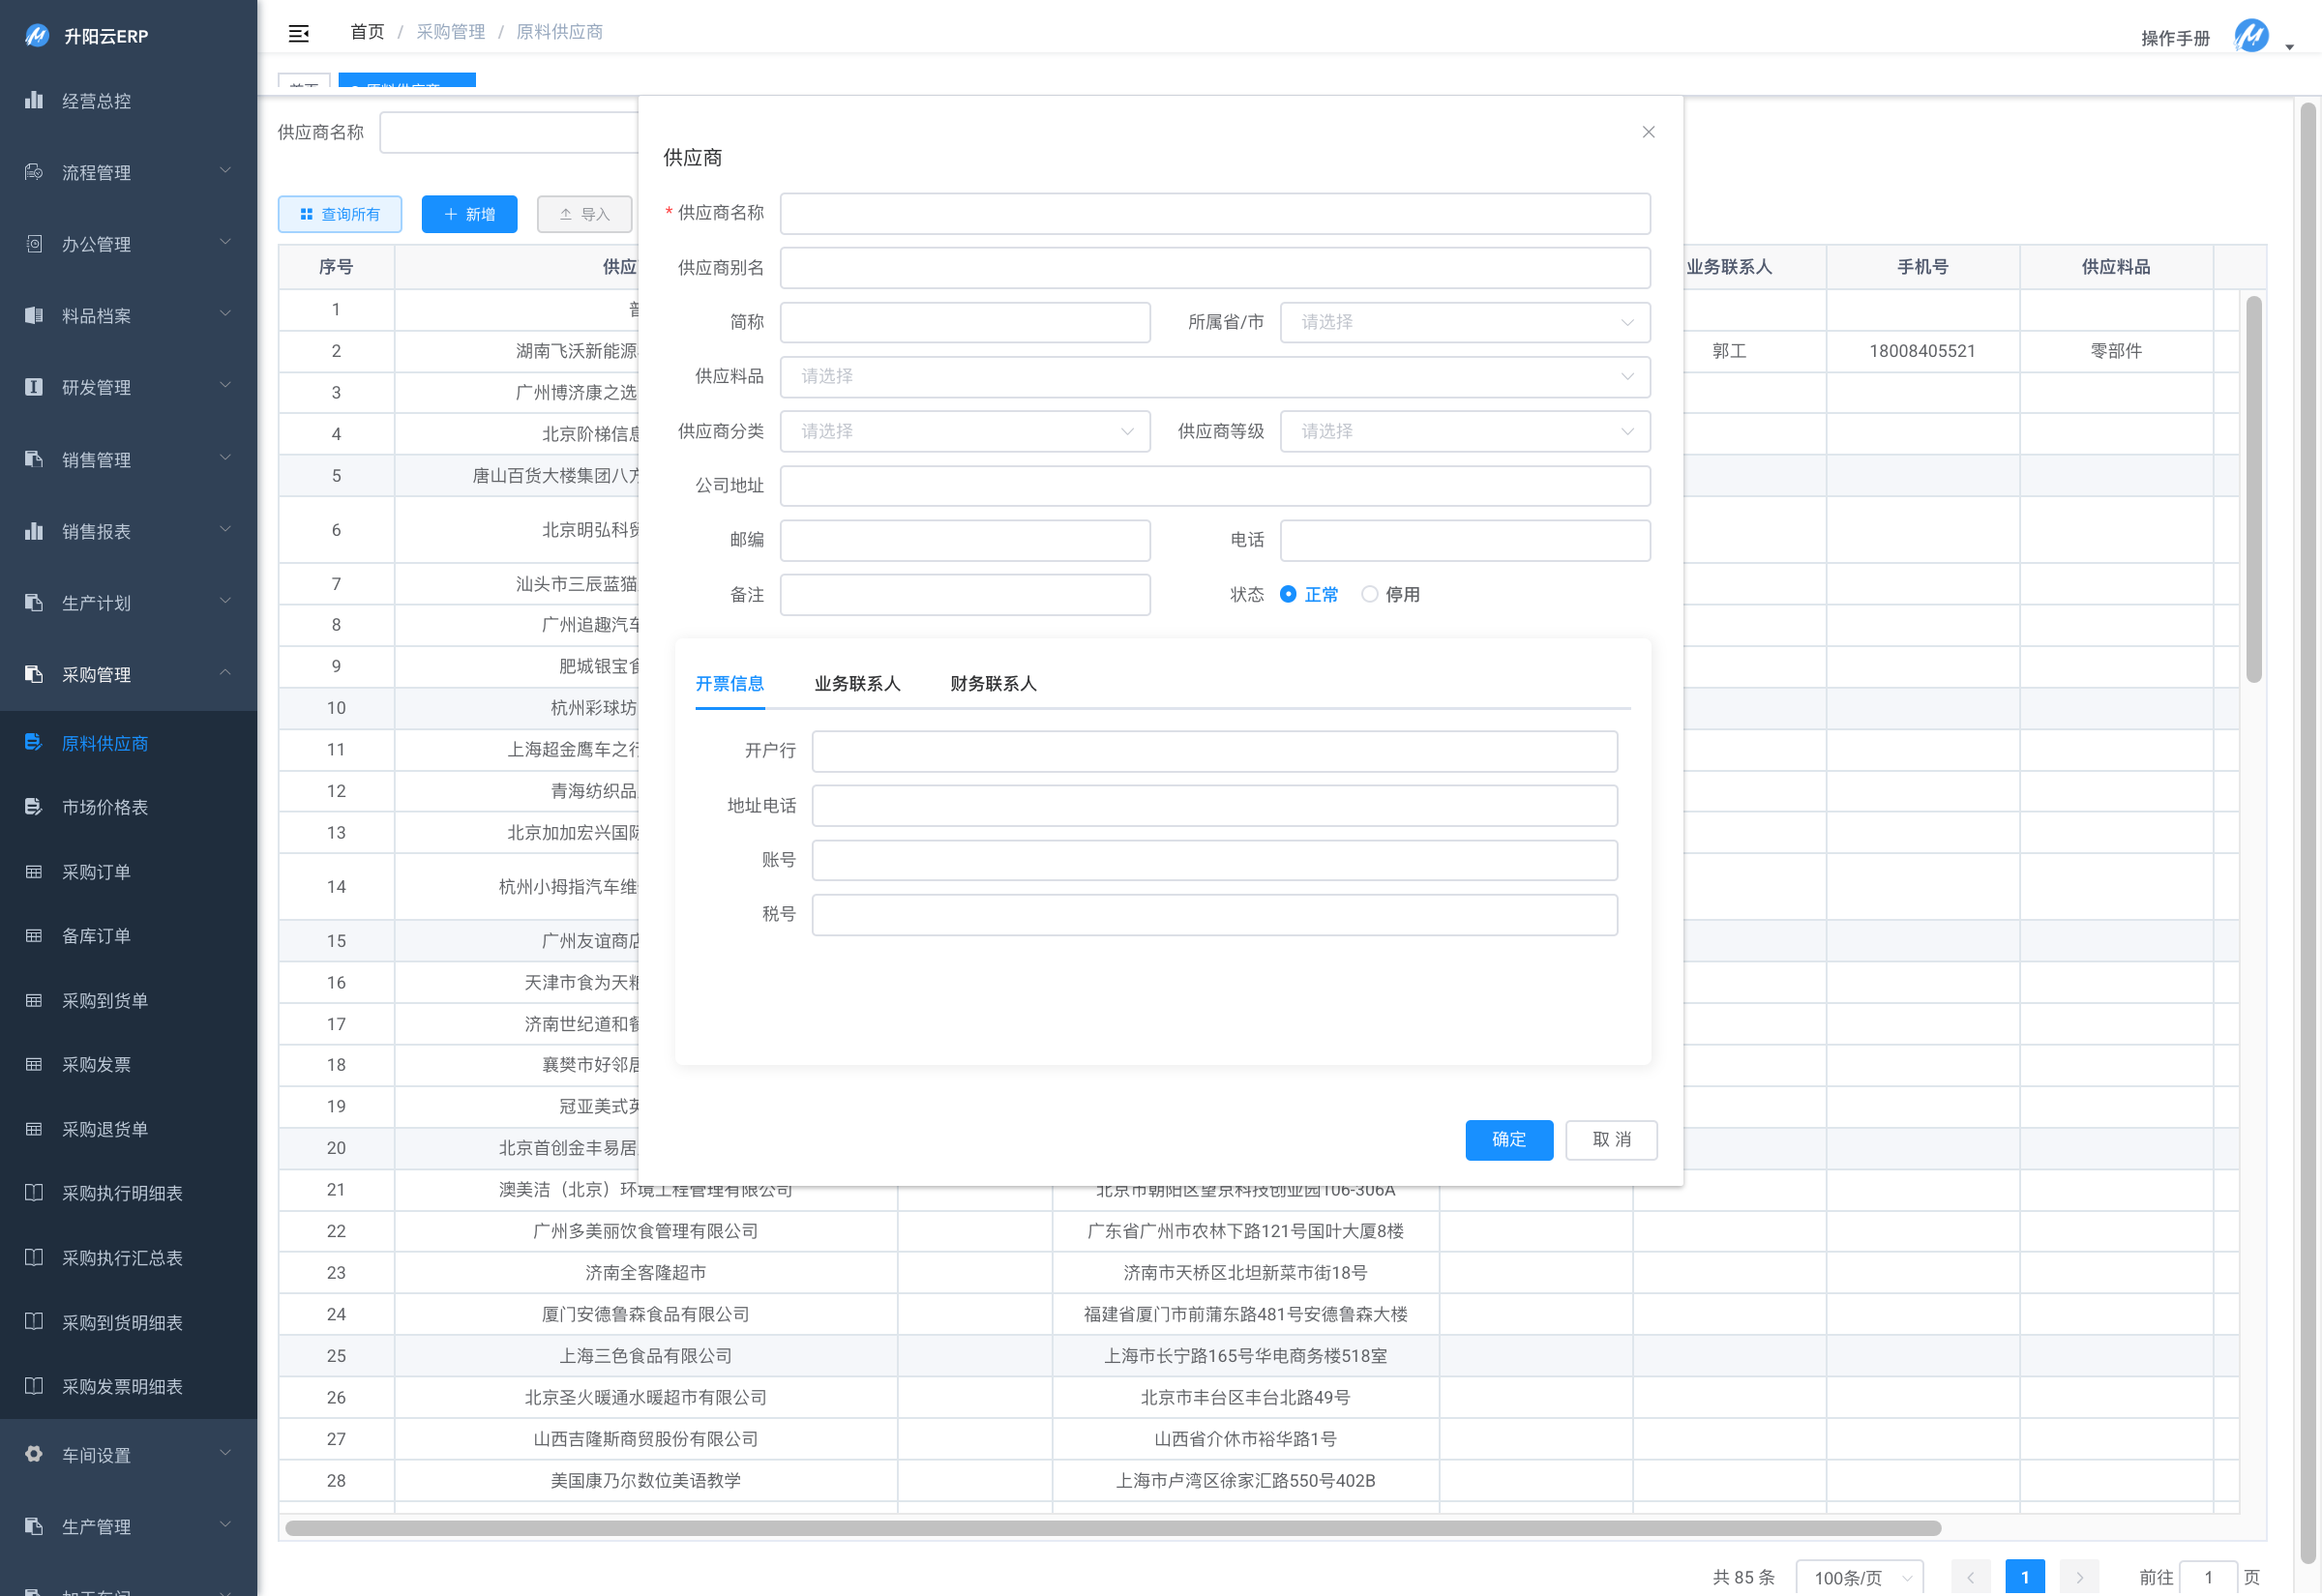Image resolution: width=2322 pixels, height=1596 pixels.
Task: Switch to the 财务联系人 tab
Action: 993,684
